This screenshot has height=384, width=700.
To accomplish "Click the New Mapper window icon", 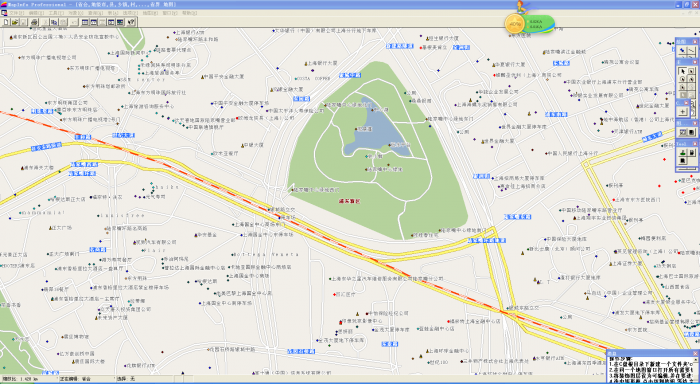I will pos(94,22).
